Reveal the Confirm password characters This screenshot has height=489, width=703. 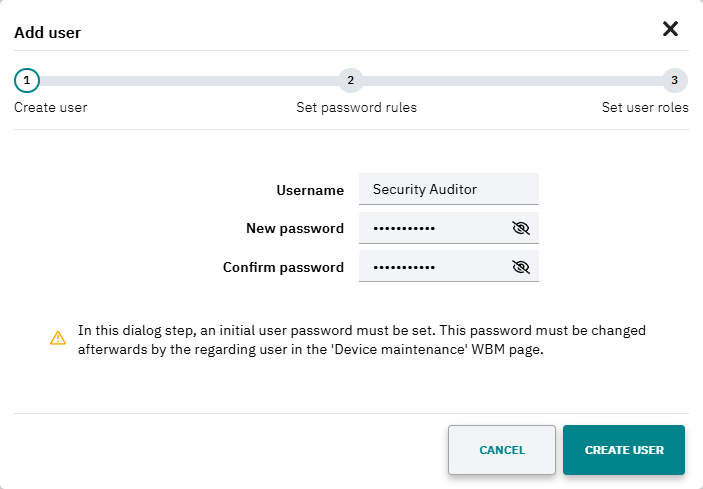coord(521,267)
